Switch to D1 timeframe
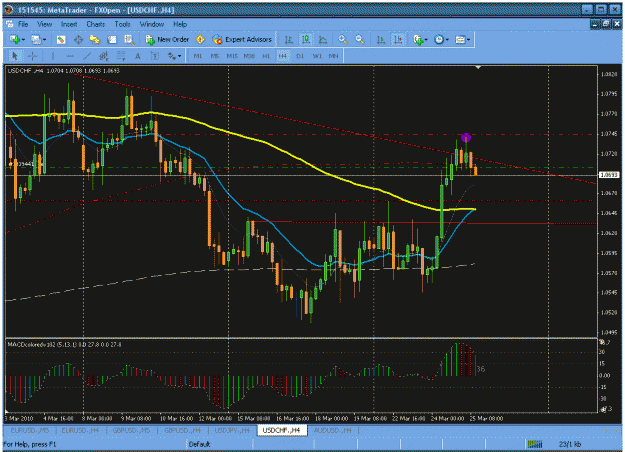 300,56
